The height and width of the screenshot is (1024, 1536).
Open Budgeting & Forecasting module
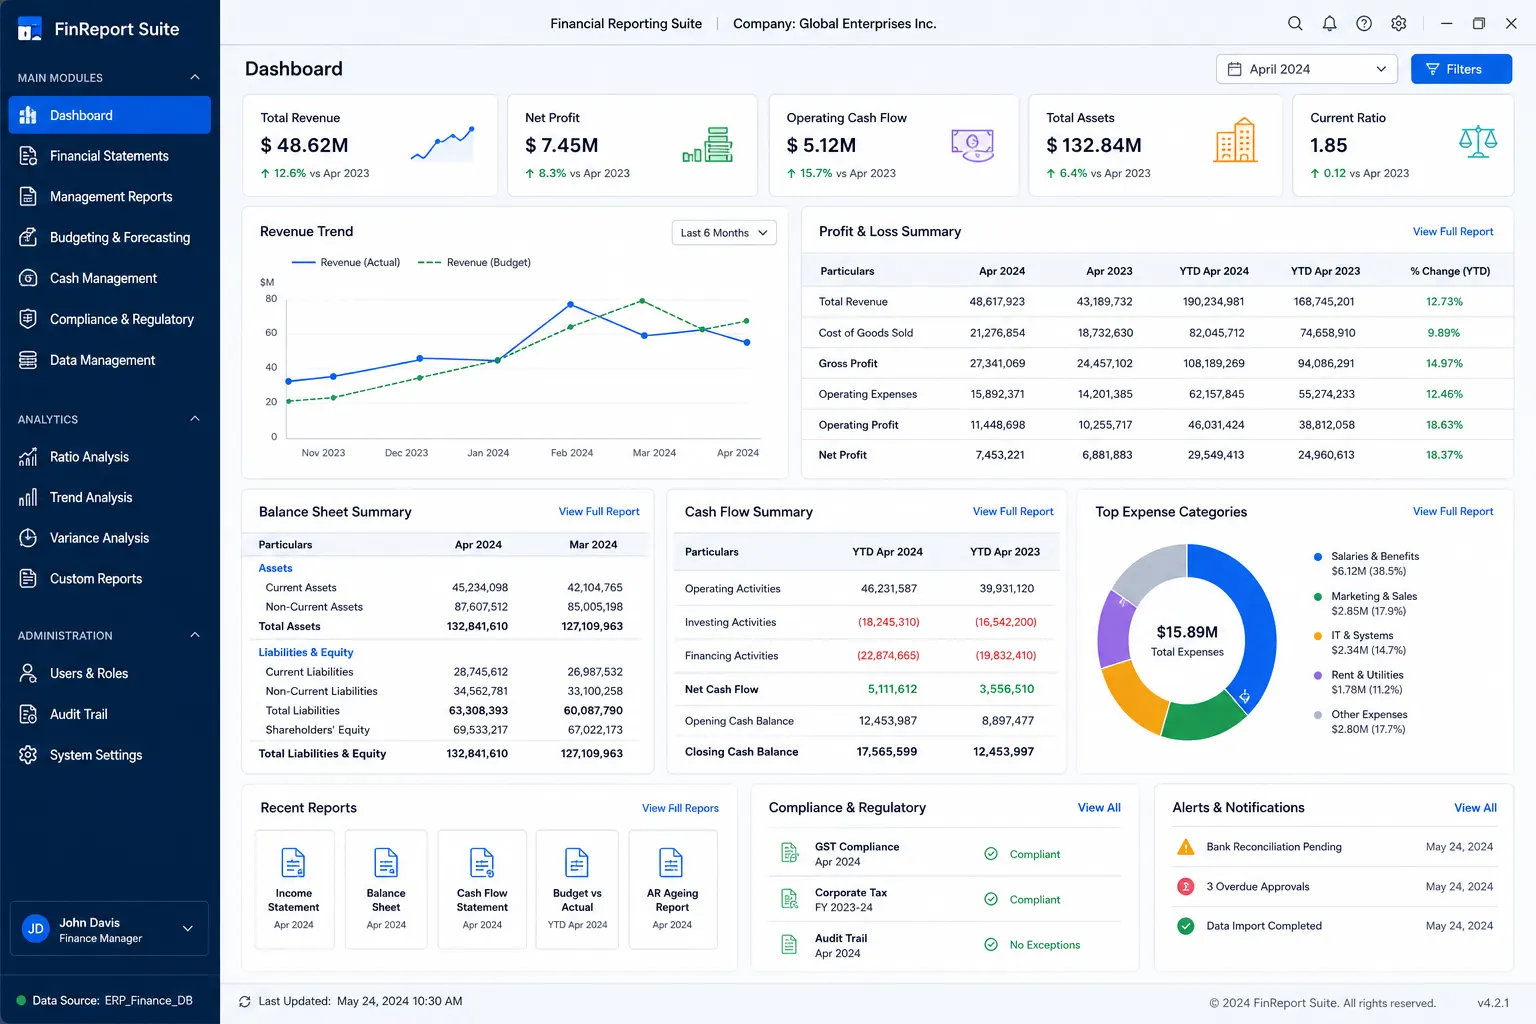point(110,238)
